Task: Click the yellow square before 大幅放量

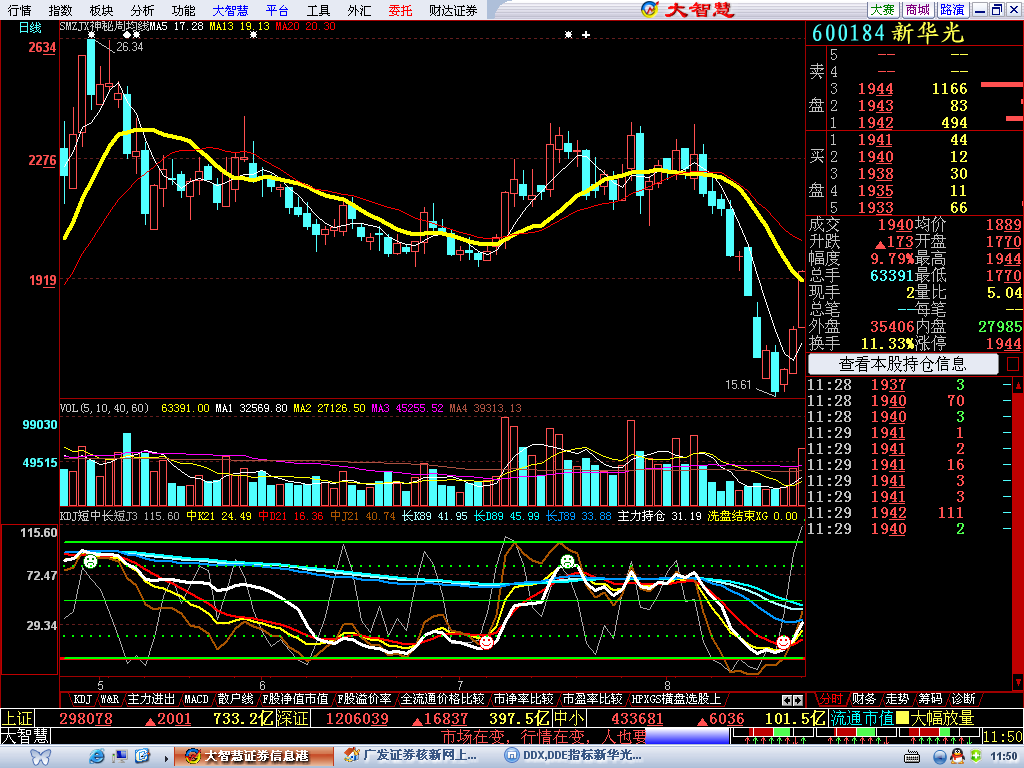Action: [x=902, y=718]
